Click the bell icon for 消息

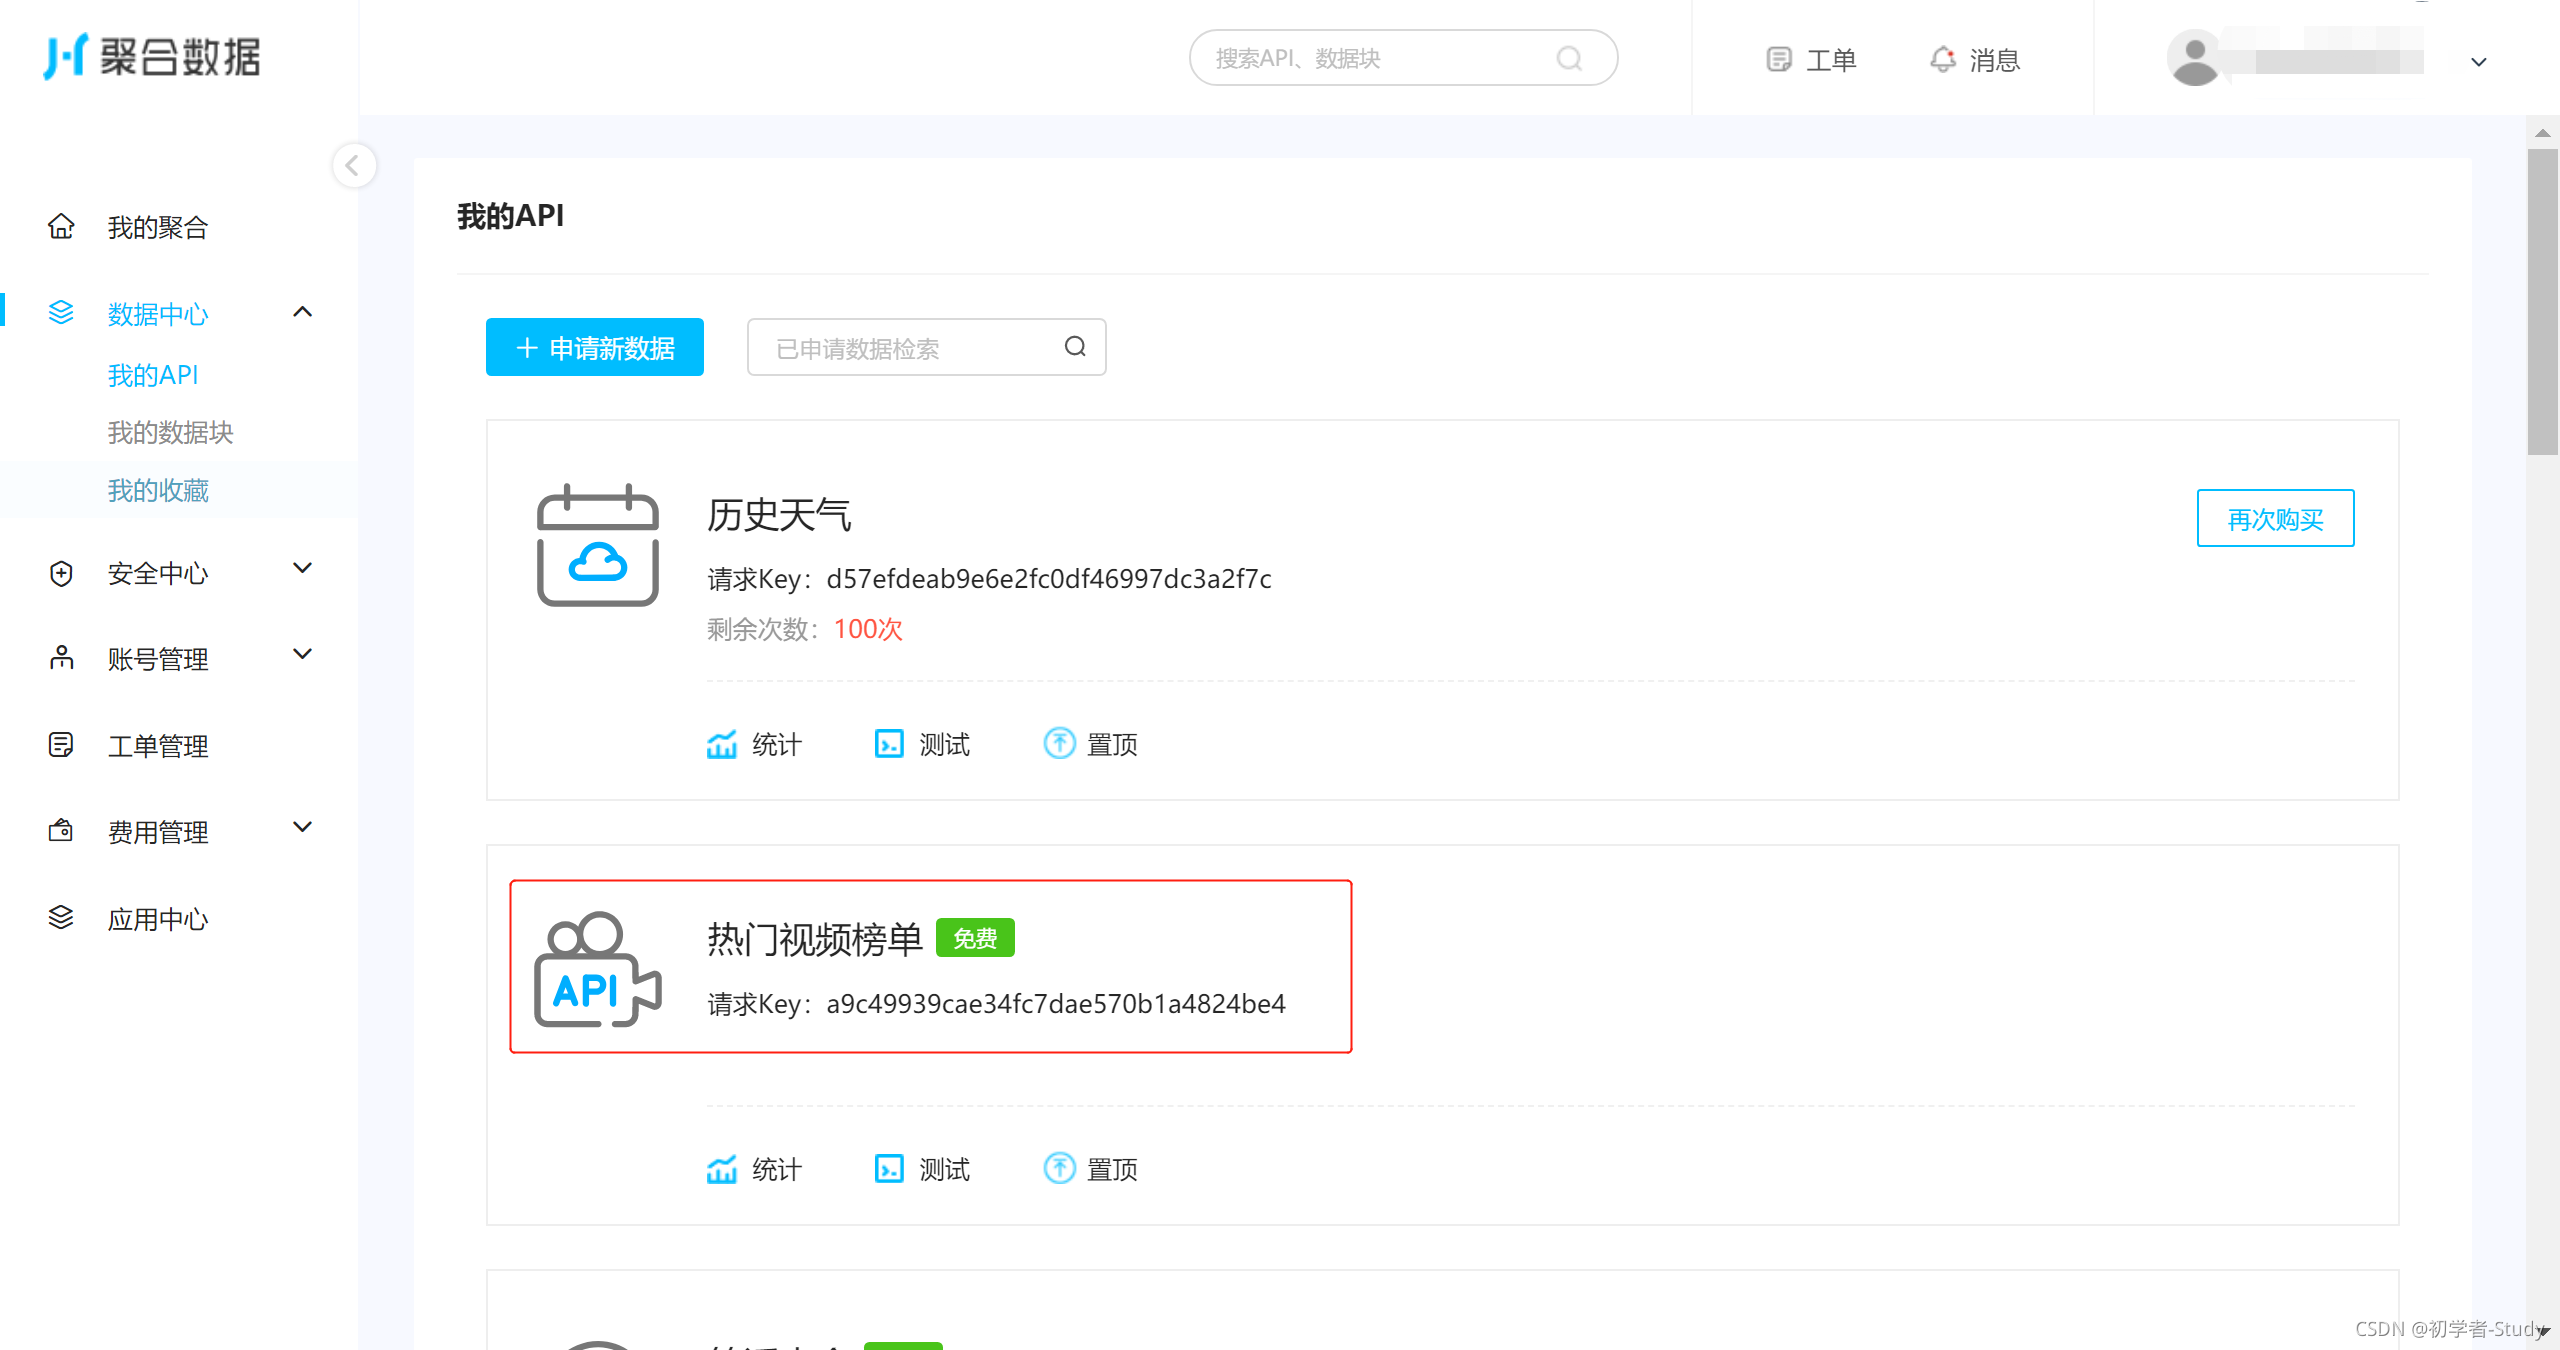(1942, 60)
